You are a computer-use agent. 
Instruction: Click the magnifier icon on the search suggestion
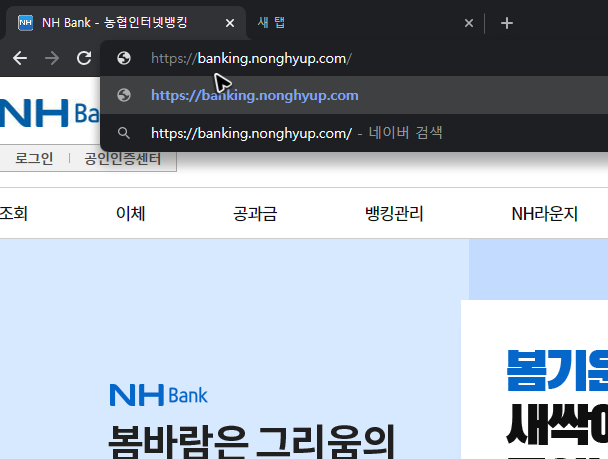pos(124,133)
